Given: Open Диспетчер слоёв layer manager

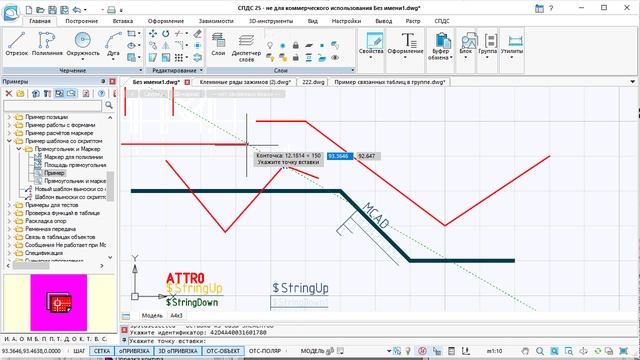Looking at the screenshot, I should [246, 47].
